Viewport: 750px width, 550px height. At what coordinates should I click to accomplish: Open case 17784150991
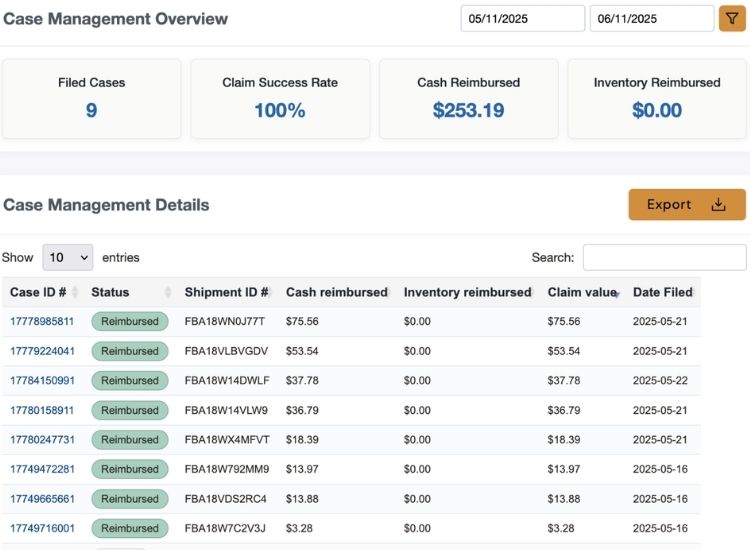pyautogui.click(x=42, y=381)
